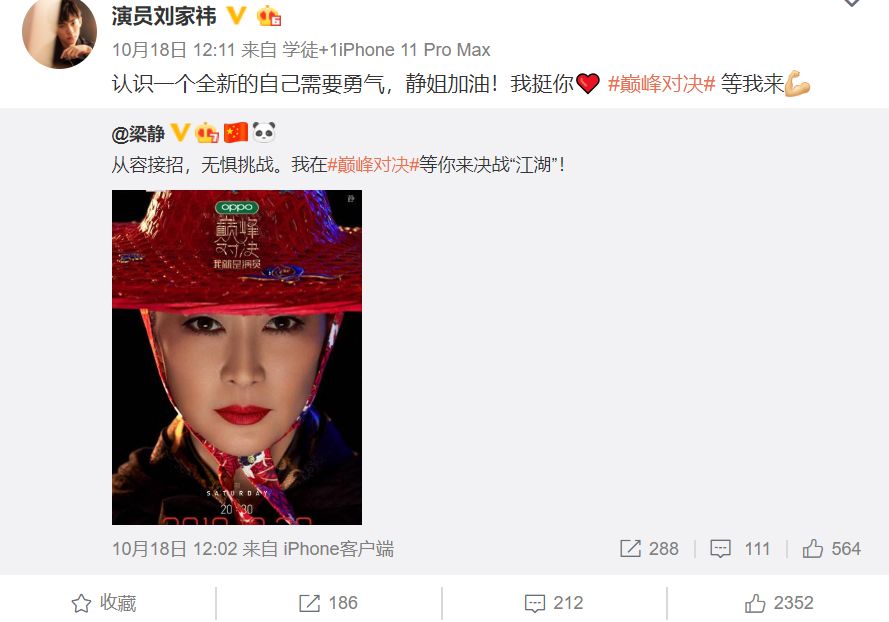
Task: Repost this post via the 186 button
Action: (328, 603)
